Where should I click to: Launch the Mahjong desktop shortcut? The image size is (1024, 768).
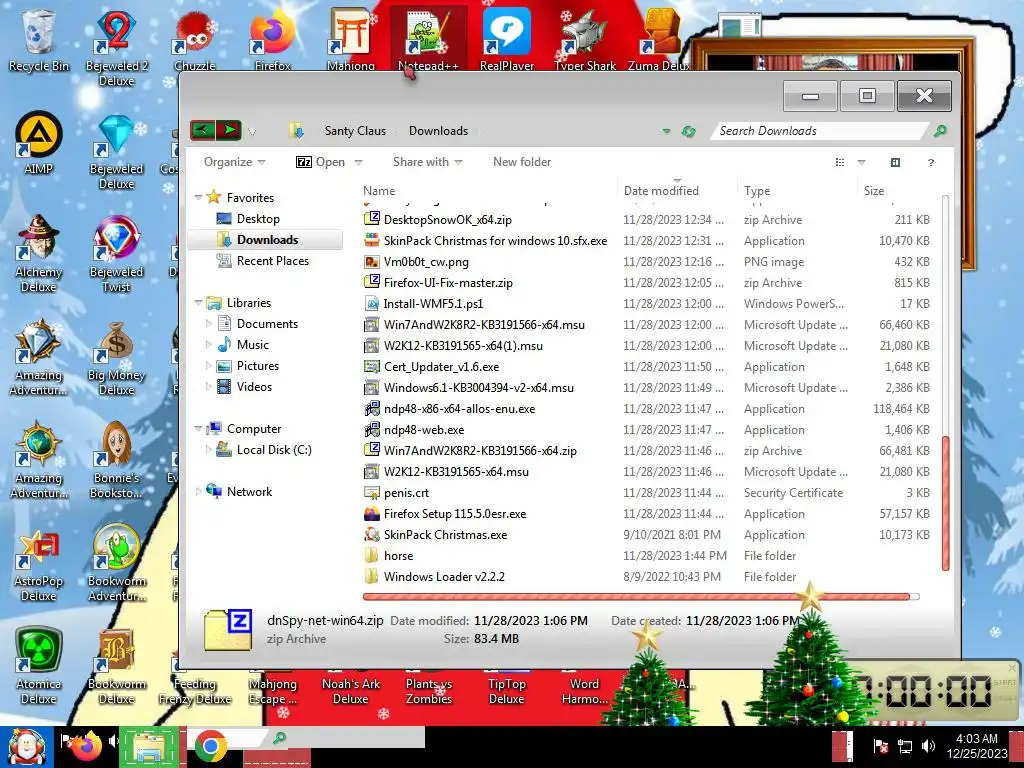(351, 38)
